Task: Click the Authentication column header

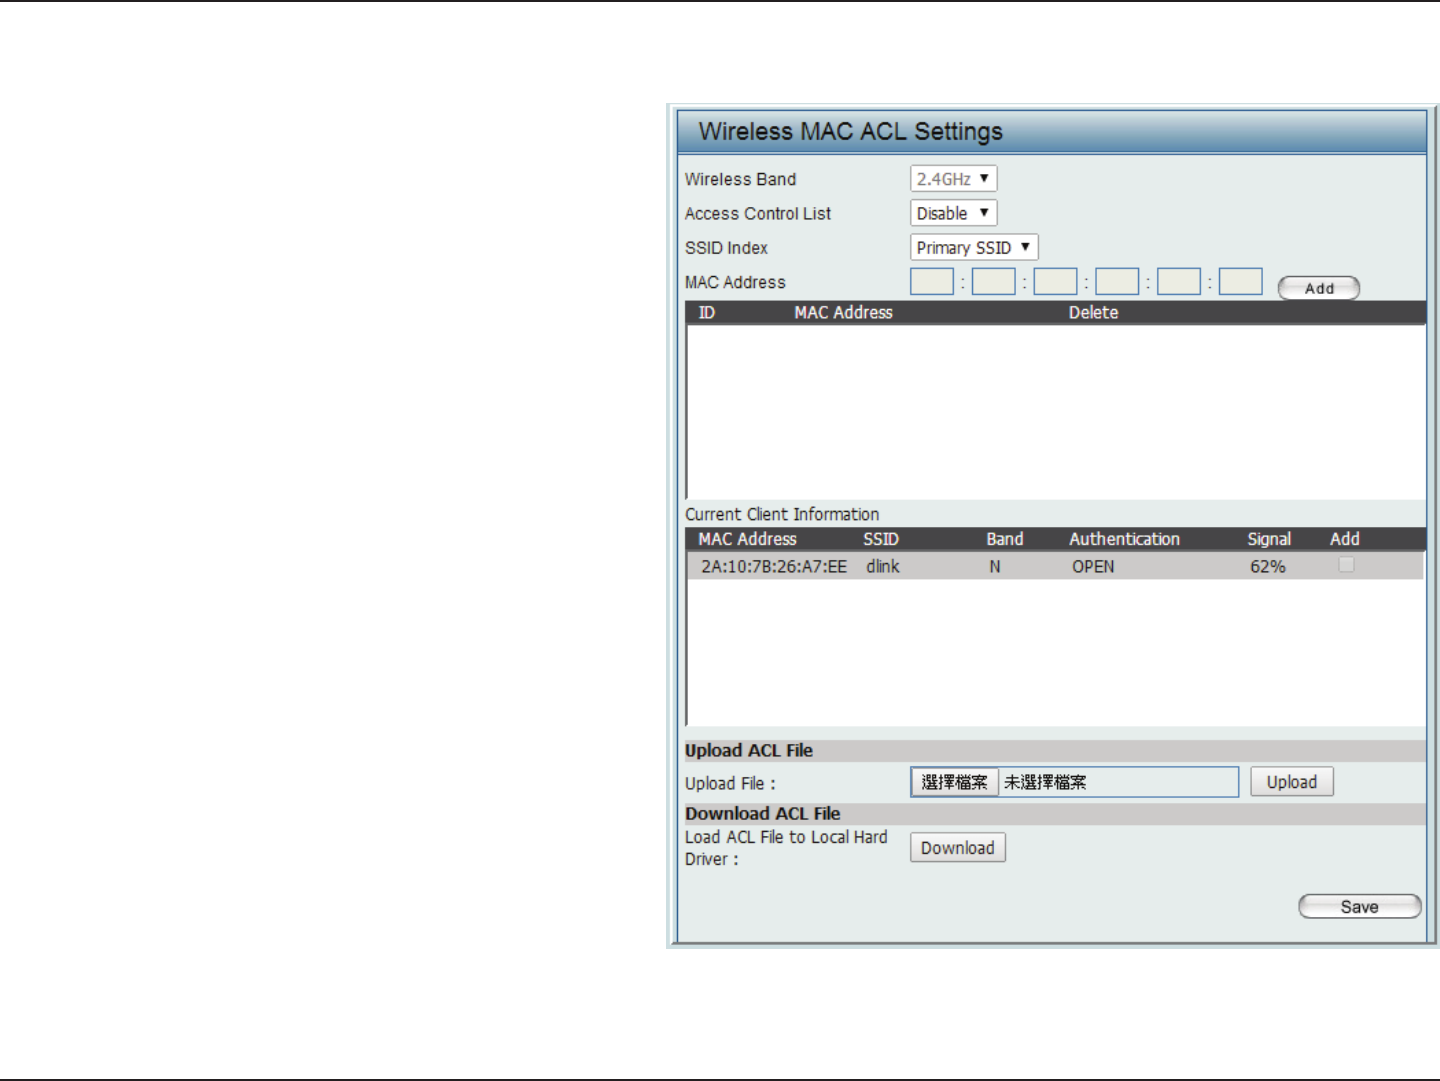Action: (1124, 539)
